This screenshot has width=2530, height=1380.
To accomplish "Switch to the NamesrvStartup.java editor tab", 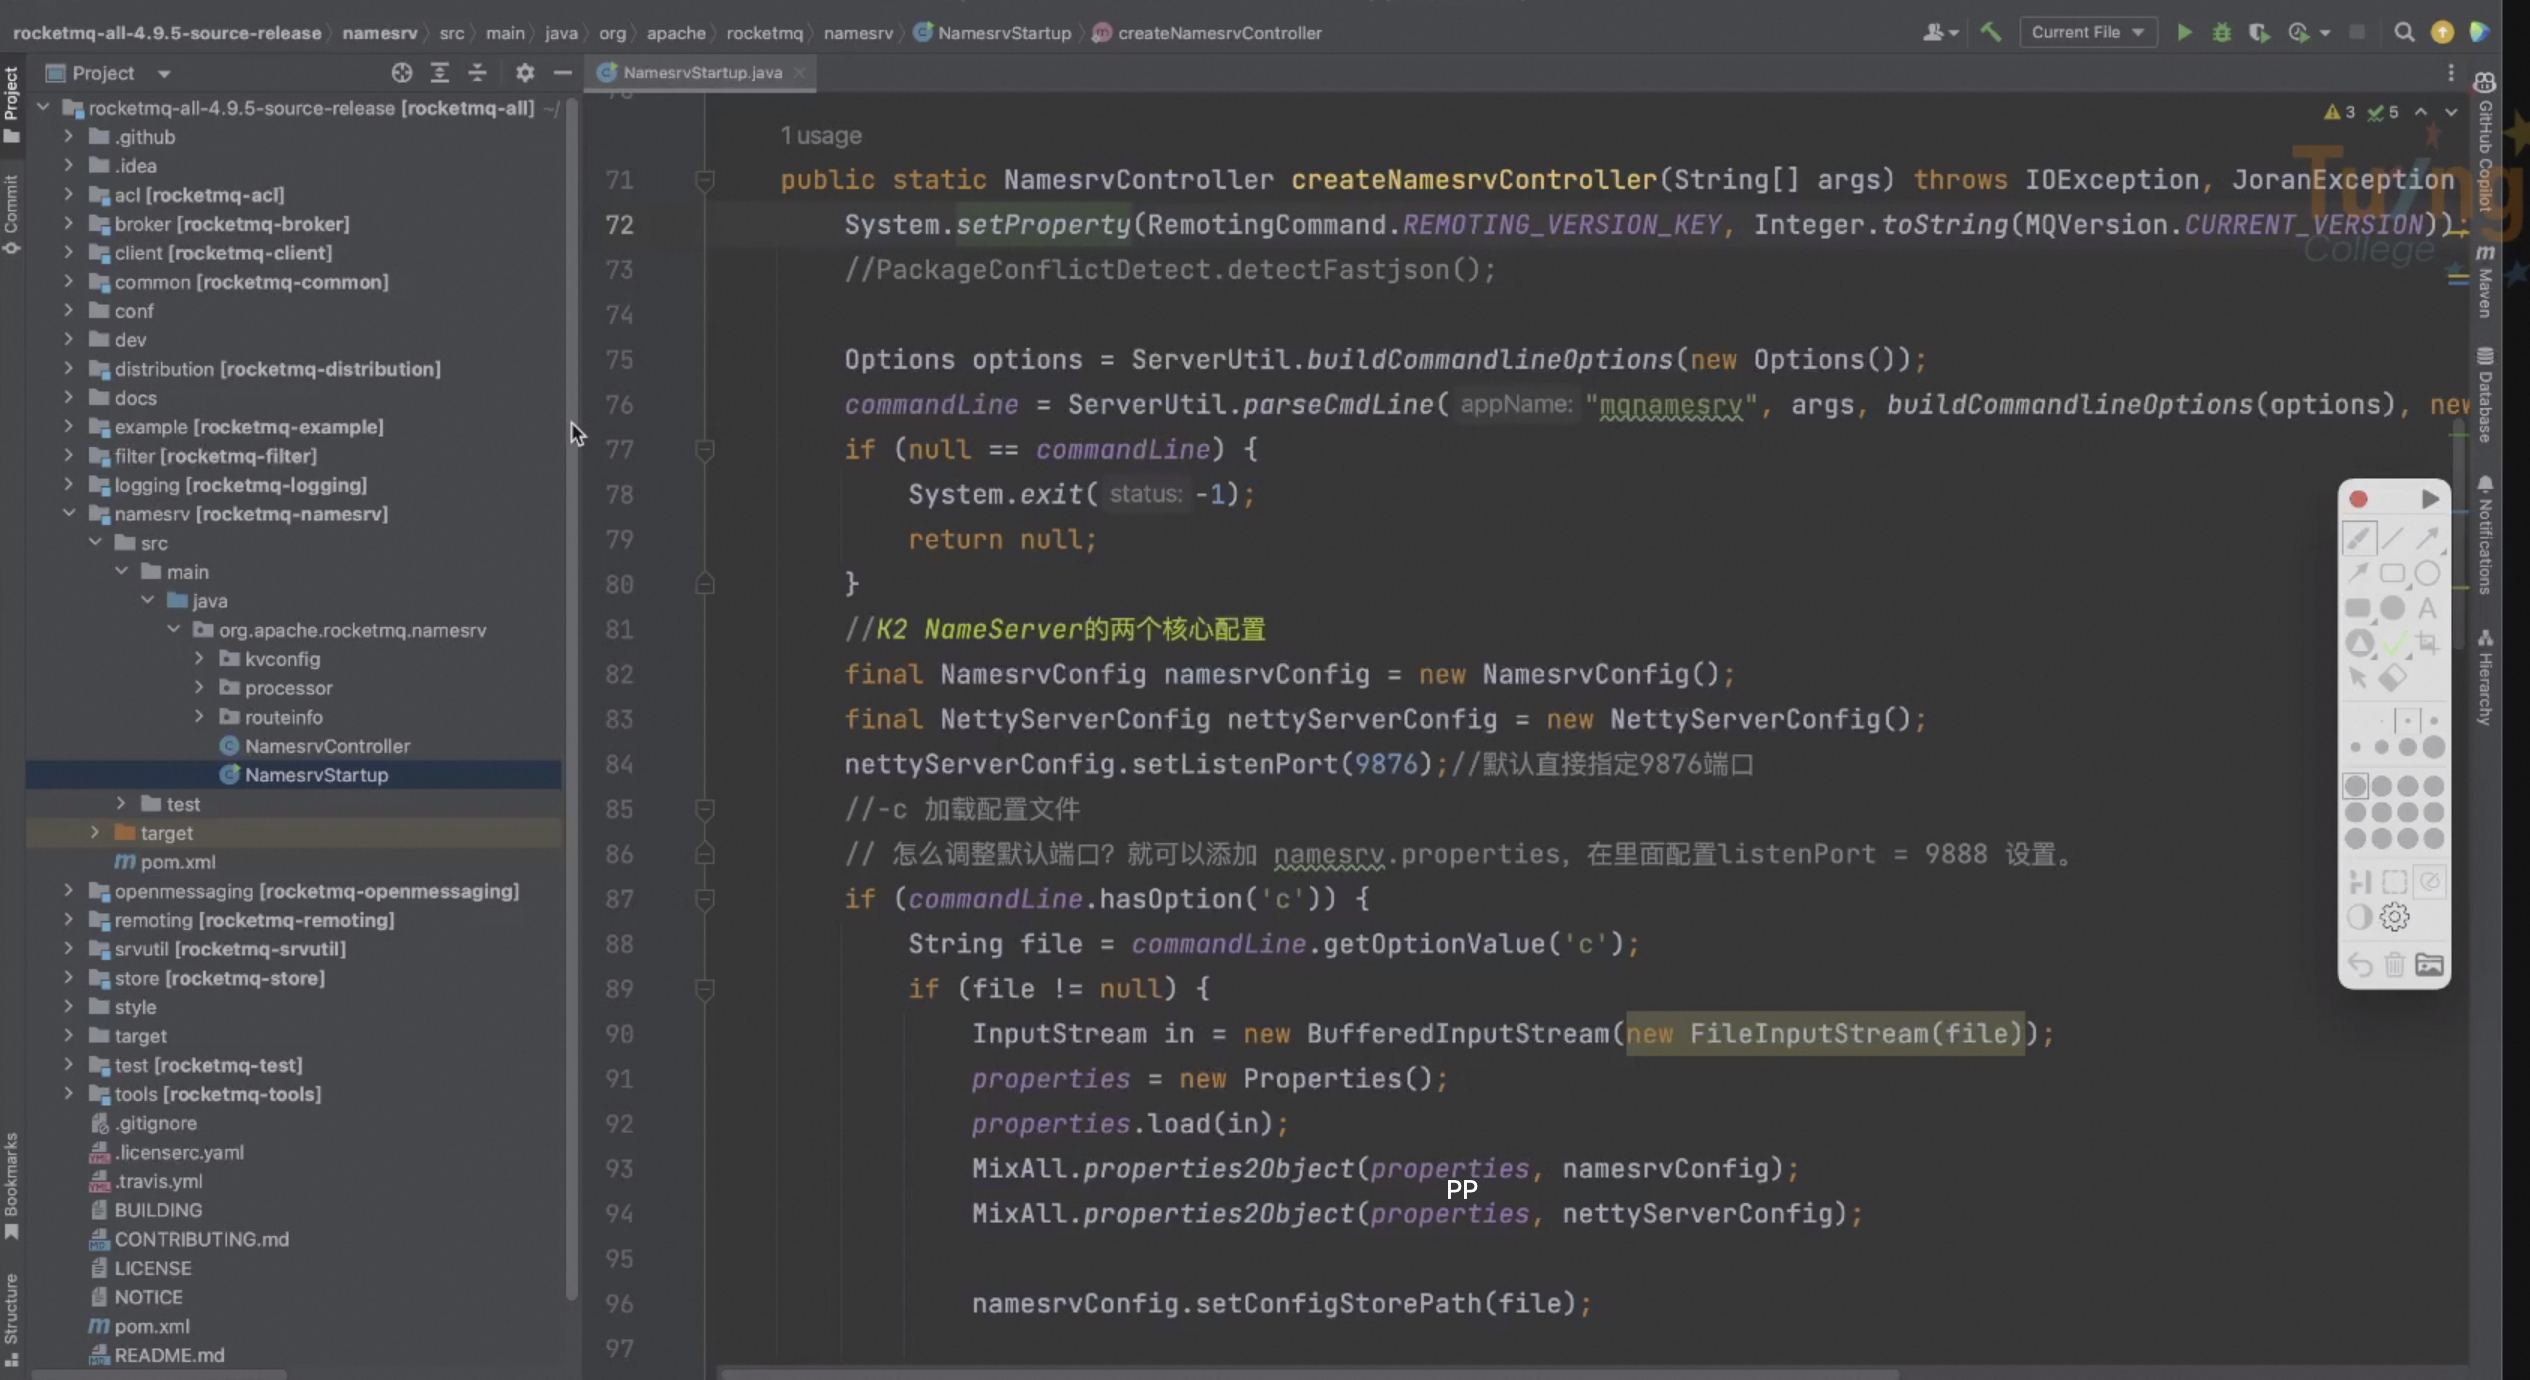I will (702, 72).
